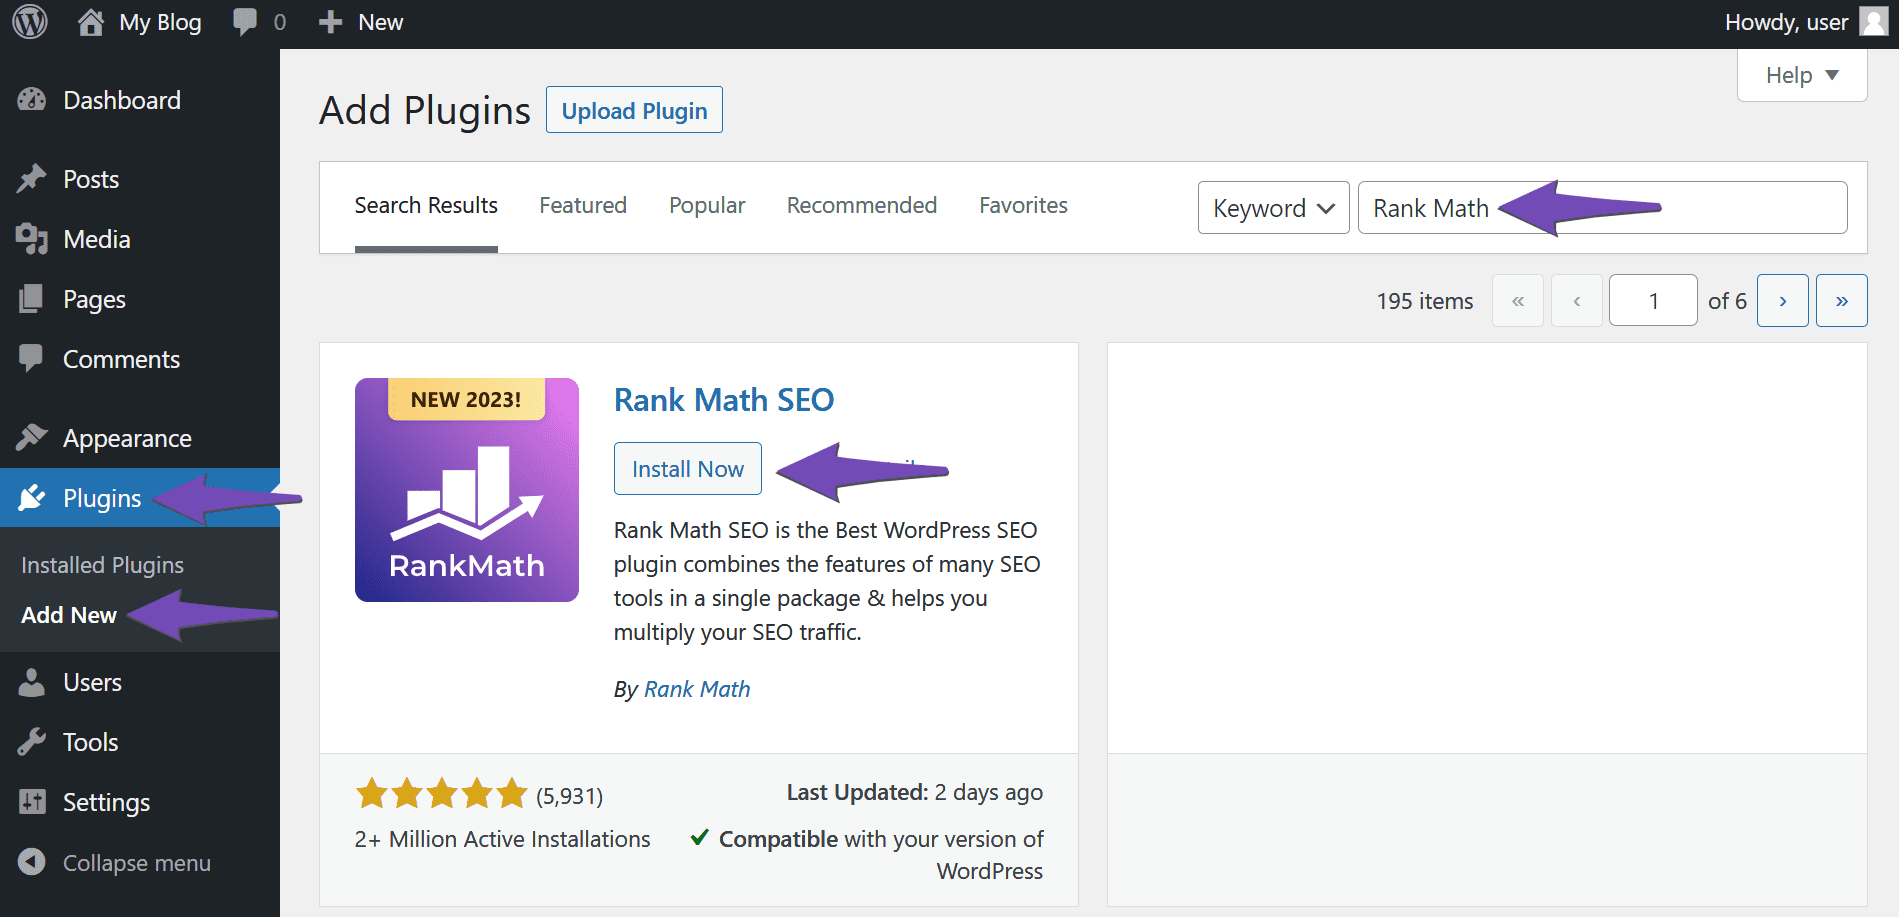Click the 2+ Million Active Installations text
The image size is (1899, 917).
(x=502, y=839)
